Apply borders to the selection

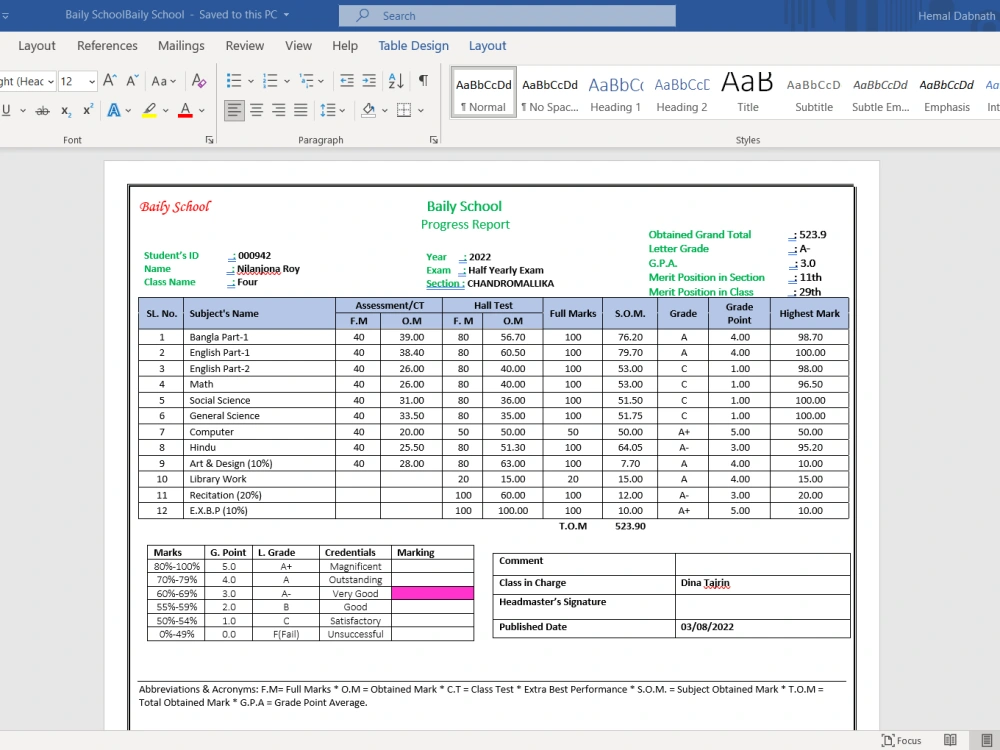404,110
